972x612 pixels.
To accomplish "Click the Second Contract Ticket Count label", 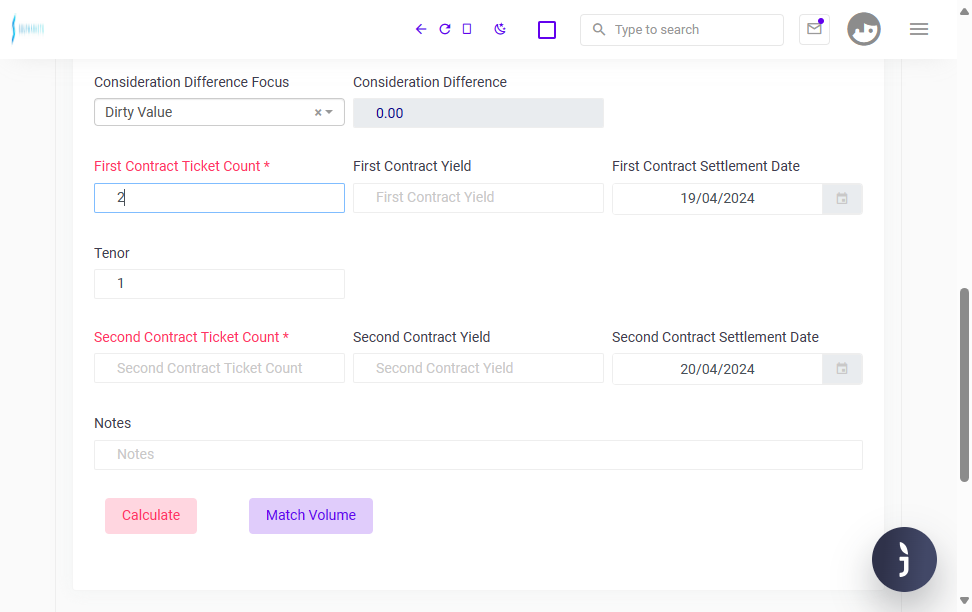I will click(x=192, y=337).
